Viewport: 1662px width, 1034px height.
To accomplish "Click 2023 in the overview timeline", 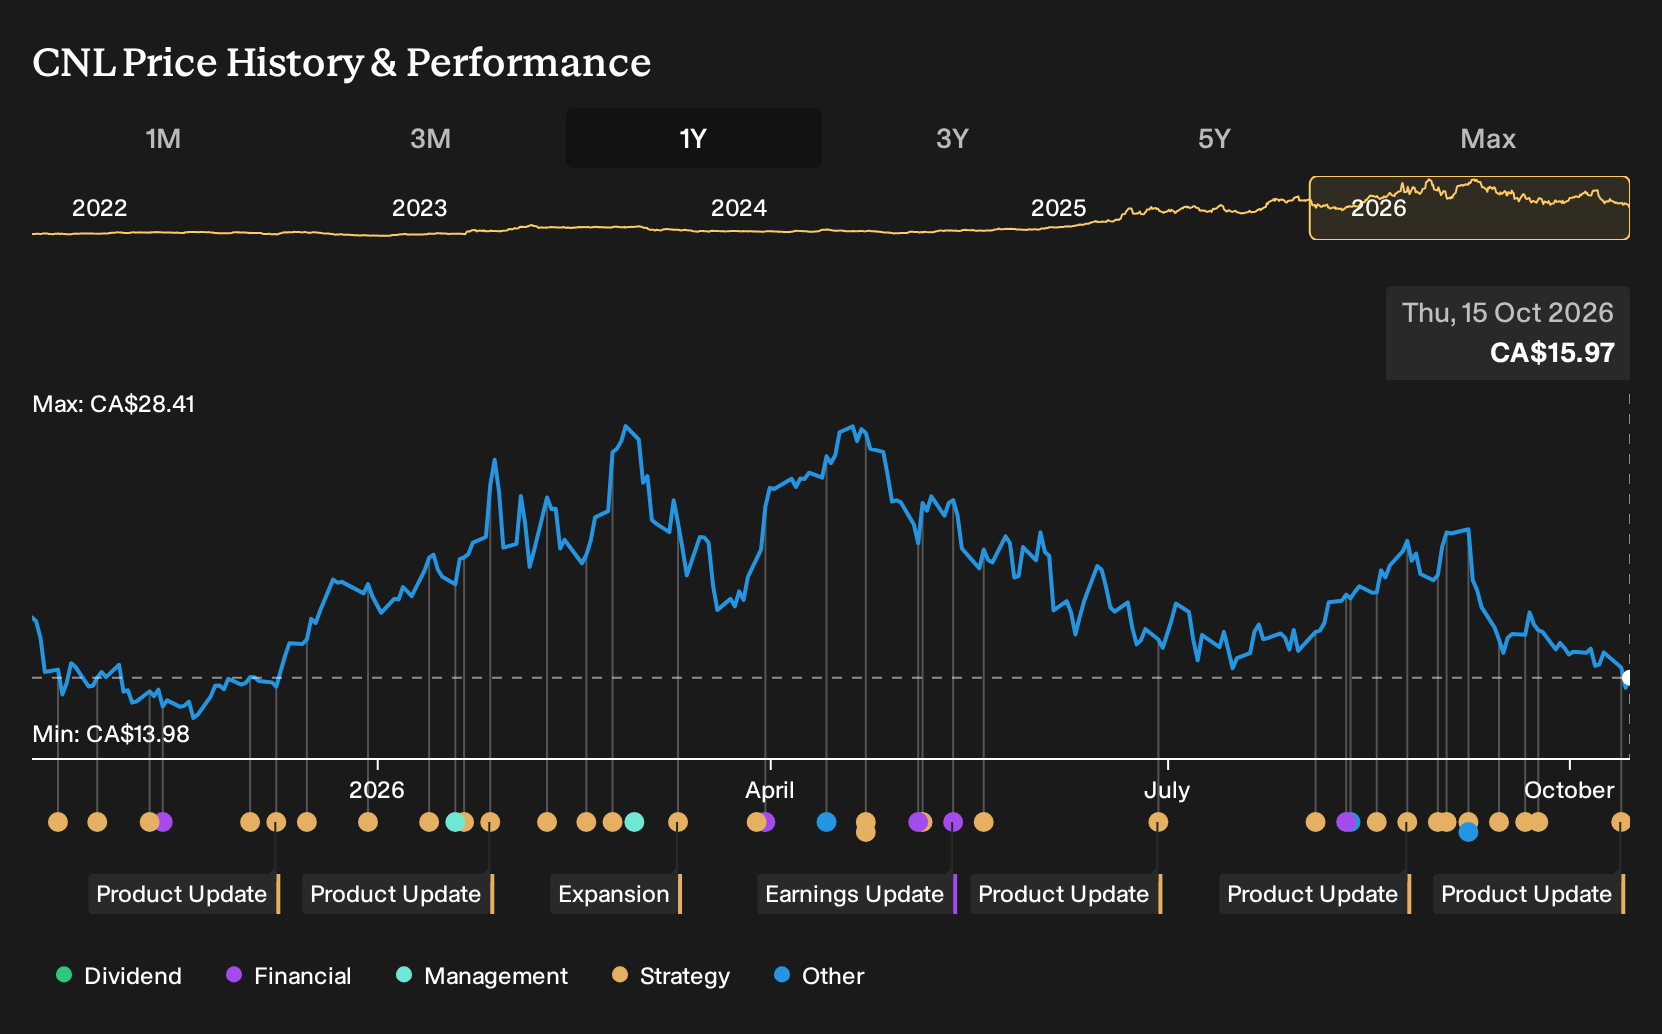I will (419, 208).
